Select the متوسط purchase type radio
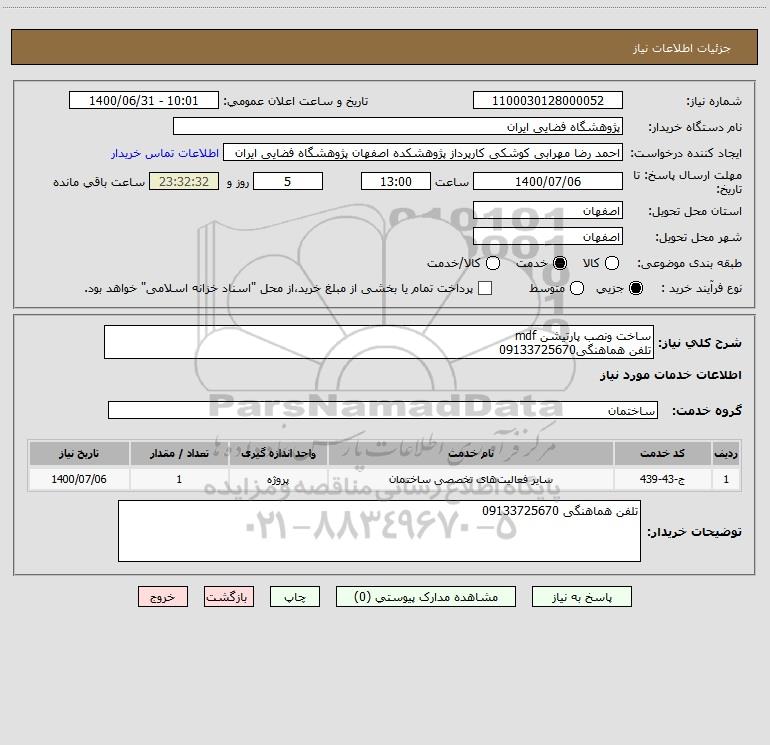 (577, 288)
